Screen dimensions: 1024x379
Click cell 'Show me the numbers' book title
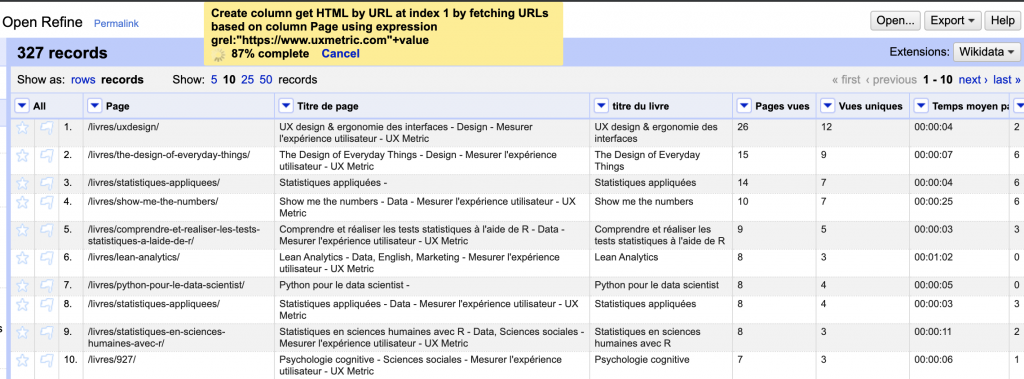point(644,201)
